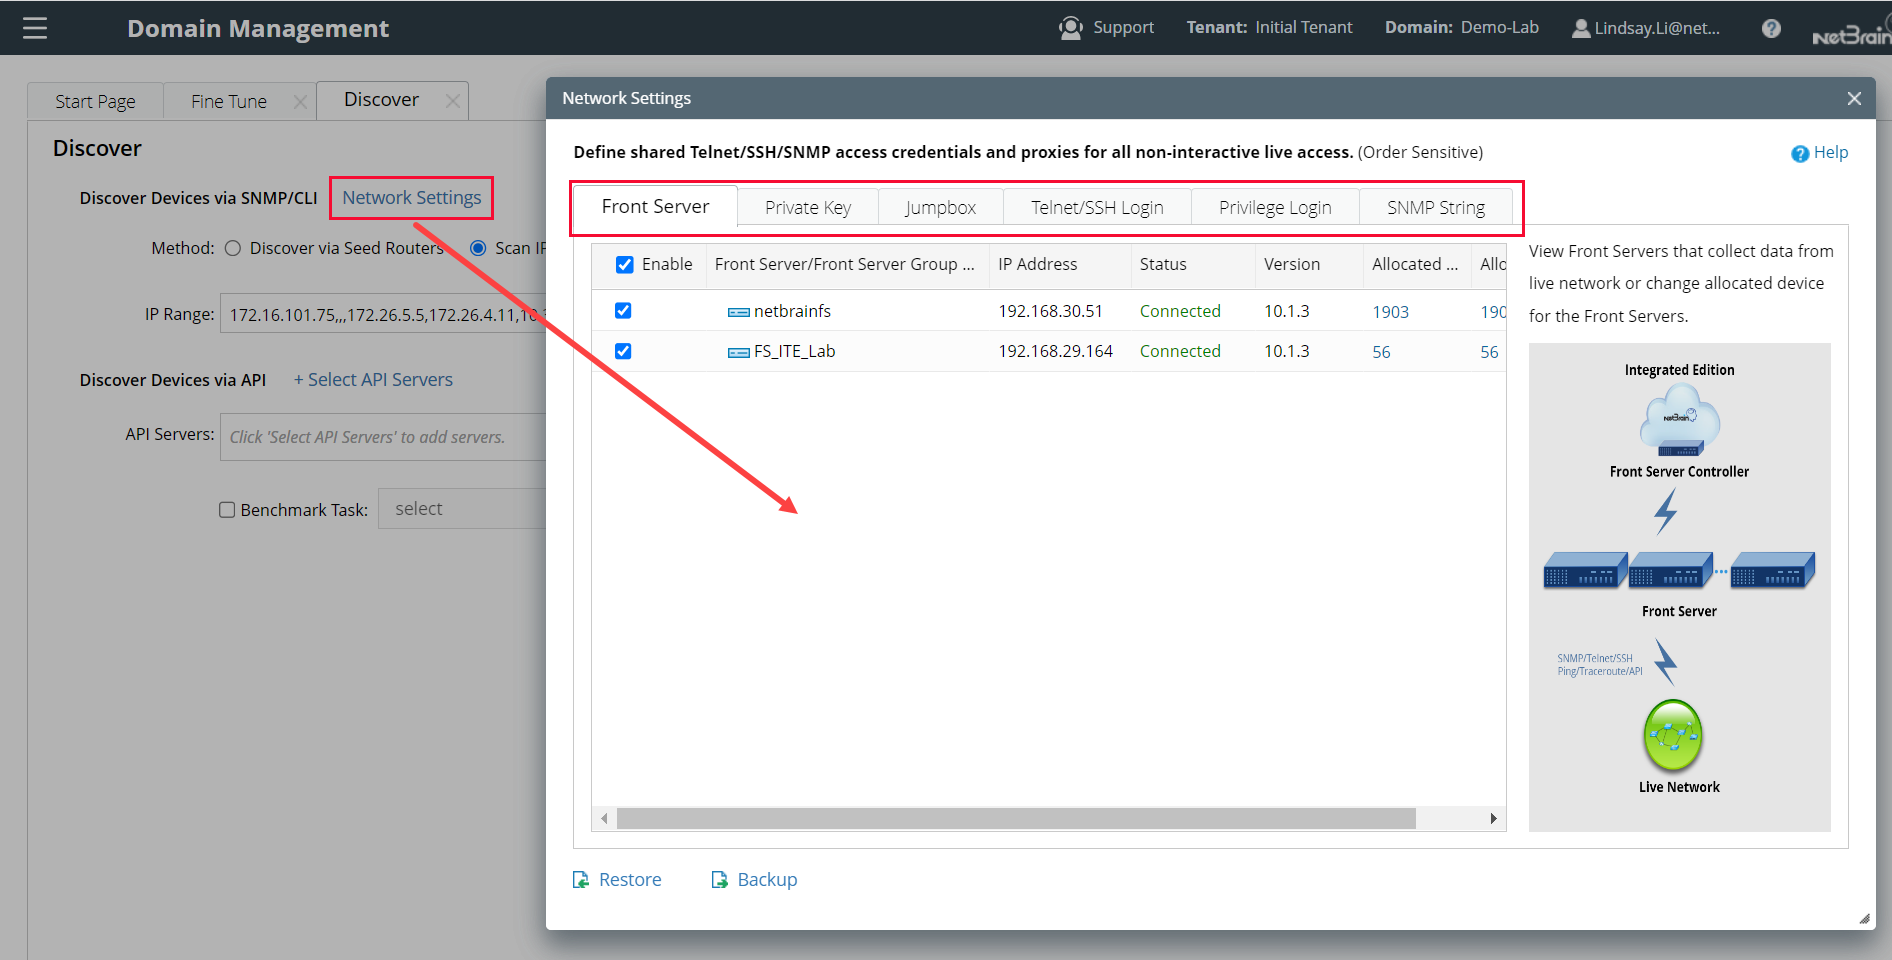Uncheck the netbrainfs row checkbox

pos(623,311)
